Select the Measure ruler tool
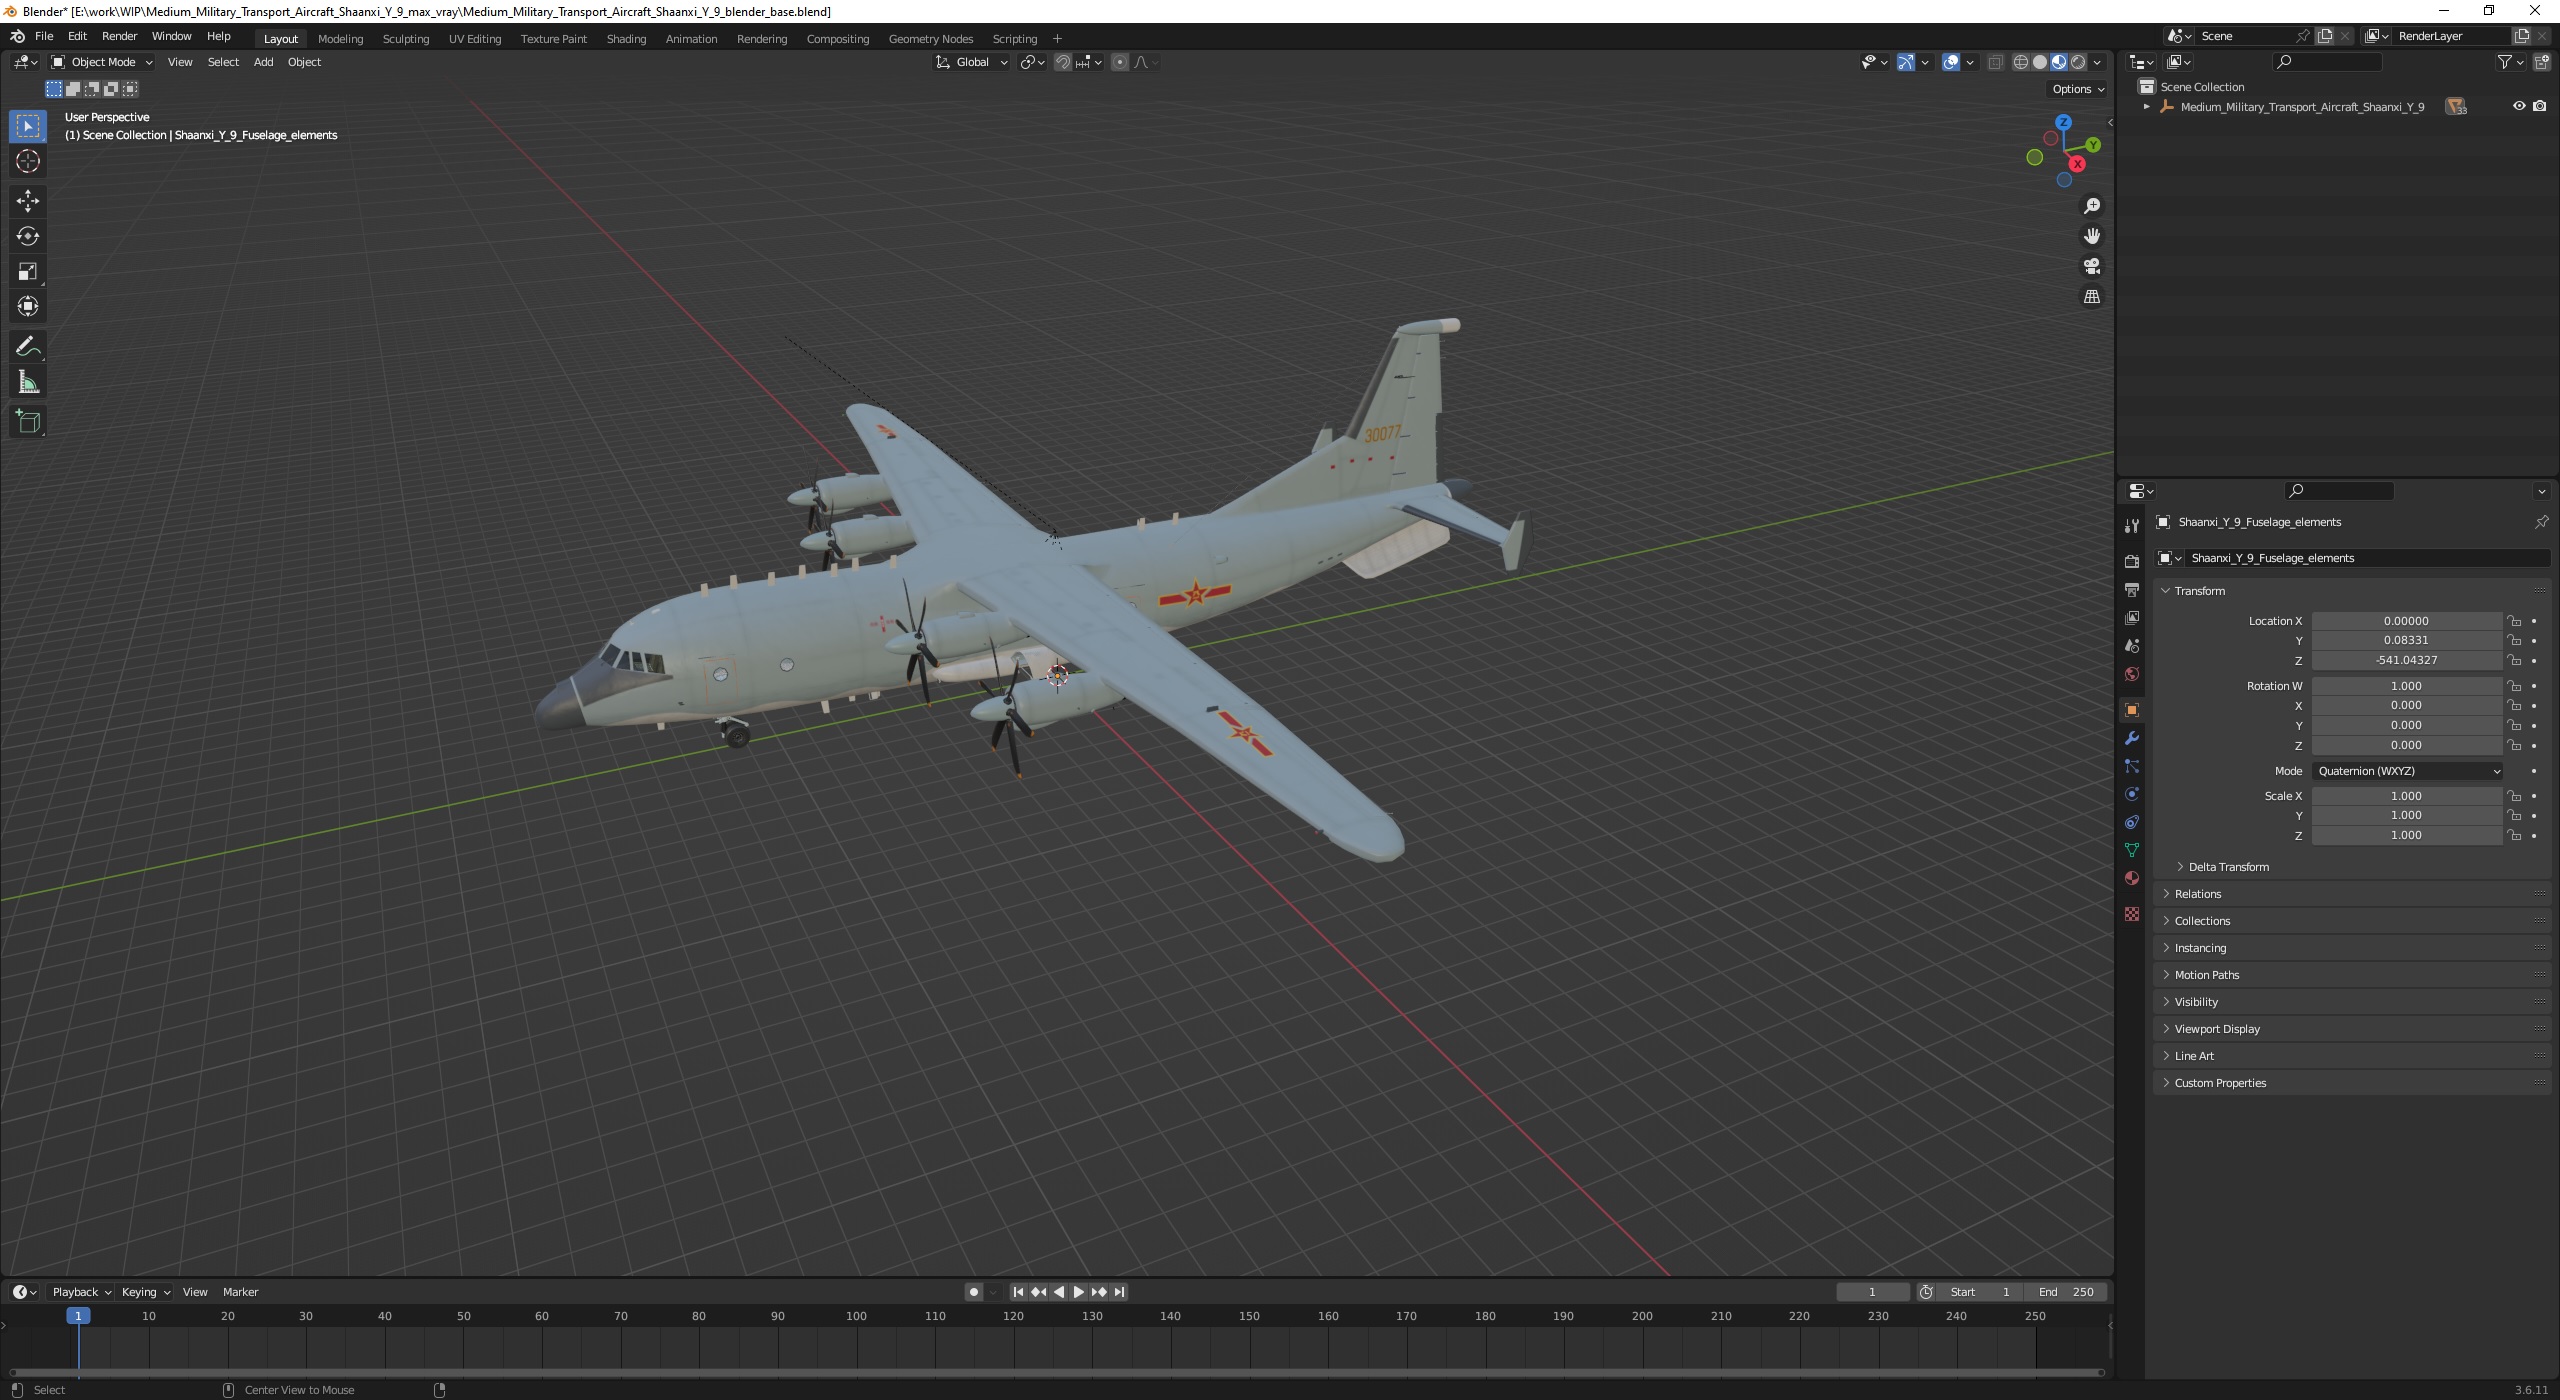The height and width of the screenshot is (1400, 2560). [x=28, y=382]
